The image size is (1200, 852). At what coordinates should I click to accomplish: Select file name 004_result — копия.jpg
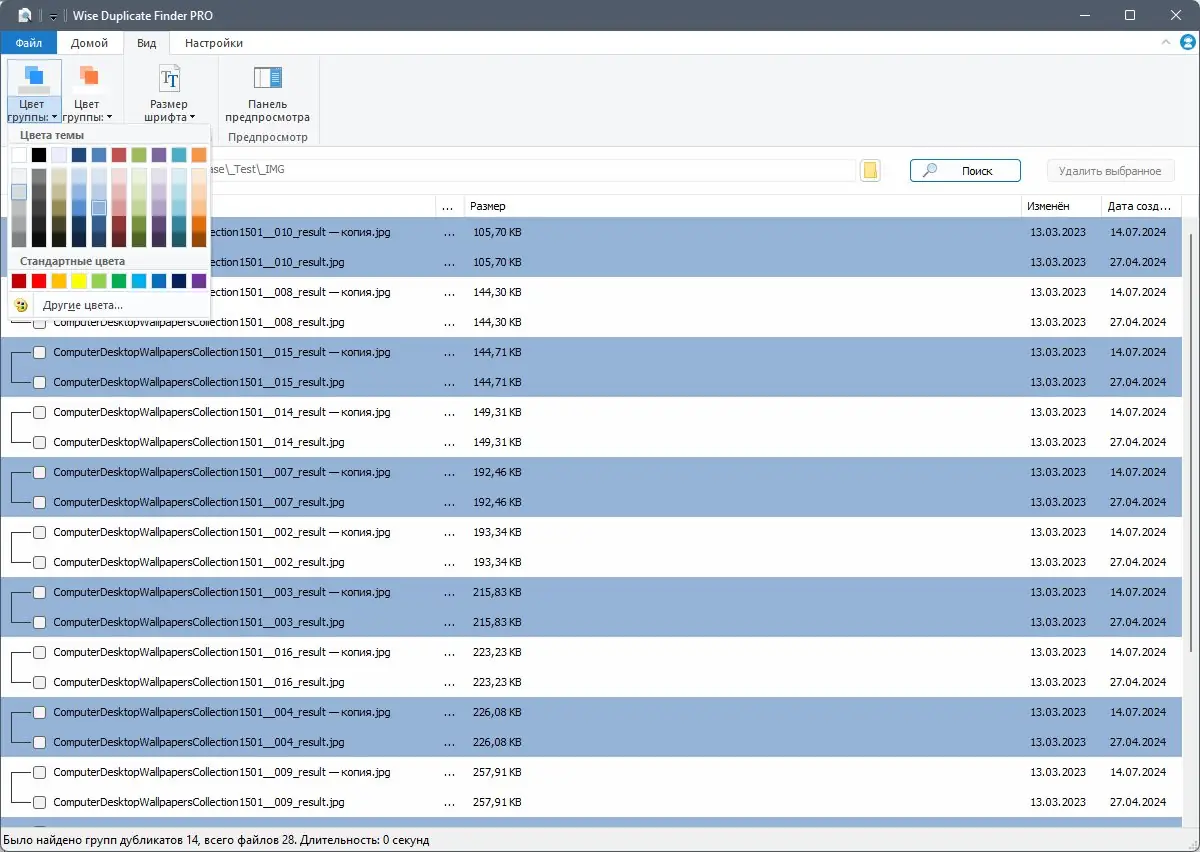pos(221,712)
